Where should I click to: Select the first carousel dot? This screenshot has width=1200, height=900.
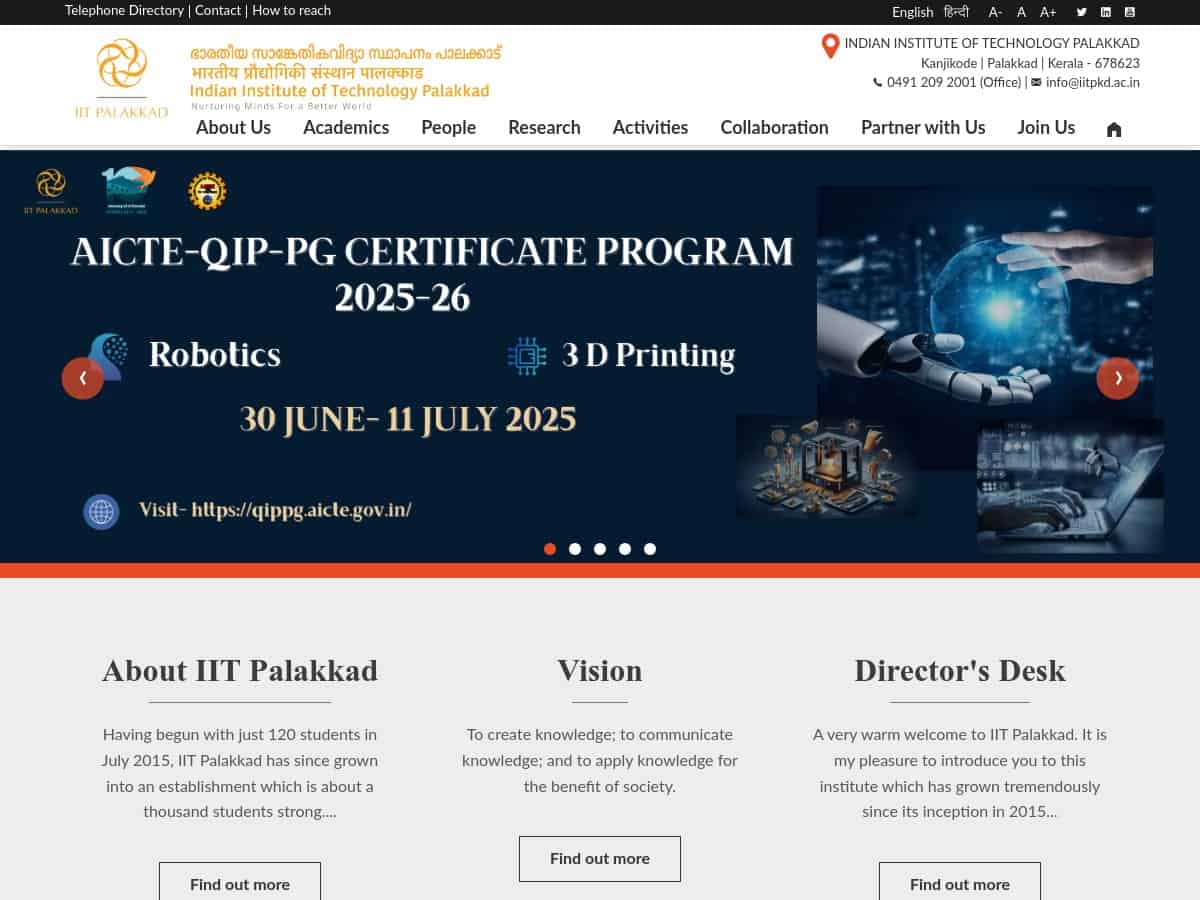pyautogui.click(x=550, y=549)
